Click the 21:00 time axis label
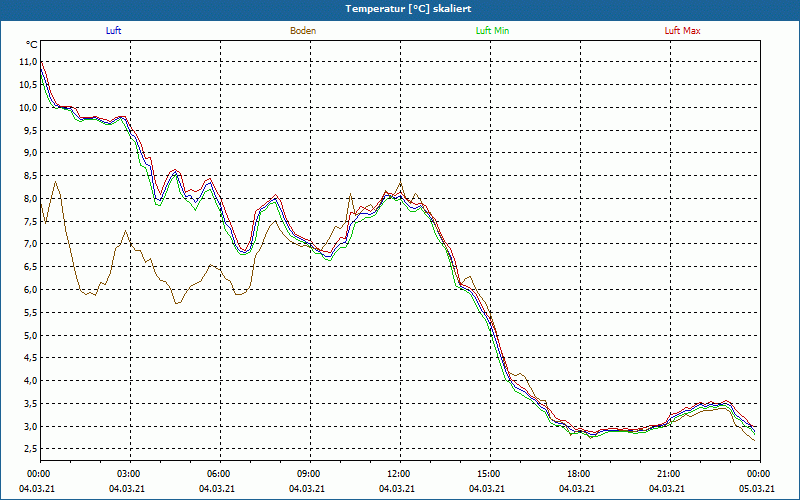The height and width of the screenshot is (500, 800). [670, 474]
